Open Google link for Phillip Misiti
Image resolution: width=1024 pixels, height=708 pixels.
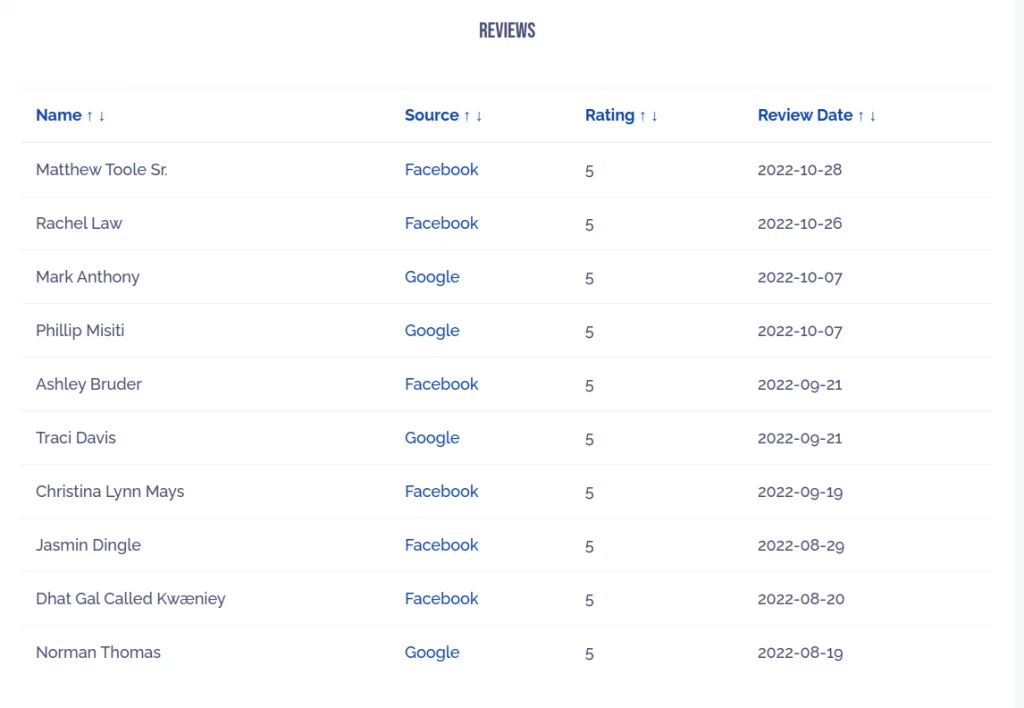click(432, 330)
